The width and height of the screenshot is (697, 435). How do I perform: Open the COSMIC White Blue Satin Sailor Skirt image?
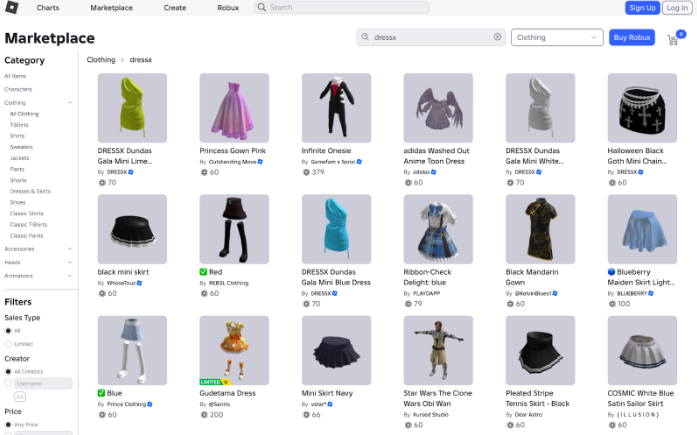pyautogui.click(x=642, y=350)
